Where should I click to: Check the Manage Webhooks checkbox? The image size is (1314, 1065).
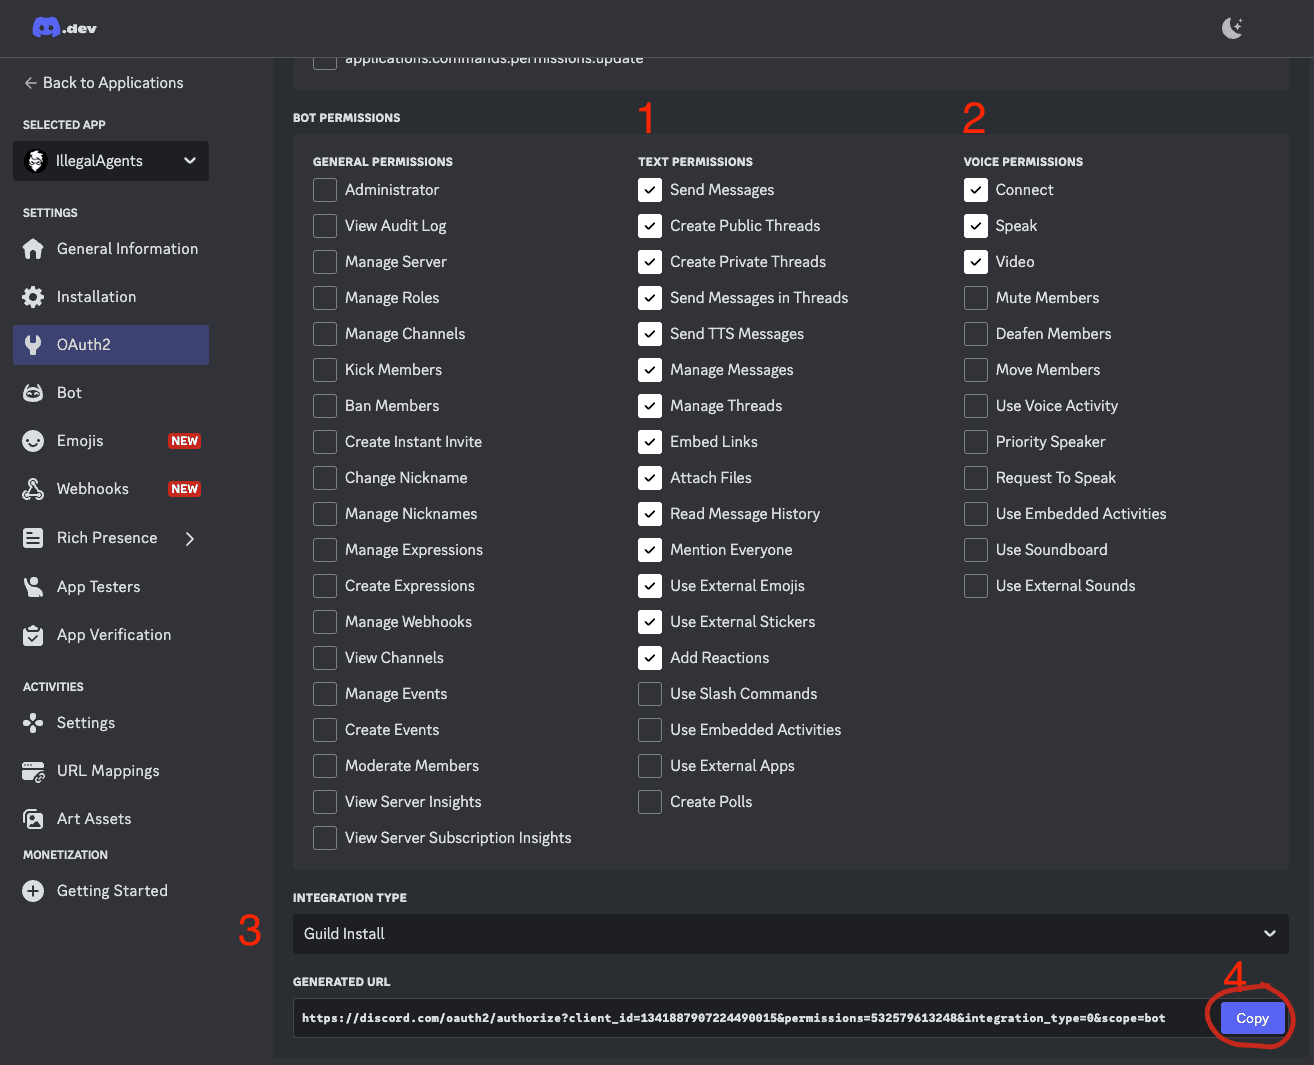pyautogui.click(x=325, y=622)
